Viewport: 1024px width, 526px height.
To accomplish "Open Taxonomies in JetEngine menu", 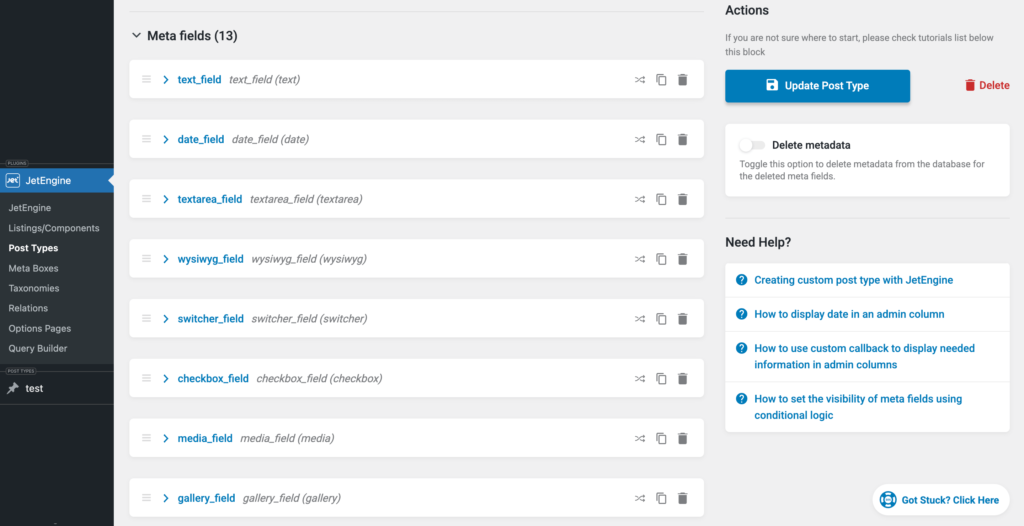I will 34,288.
